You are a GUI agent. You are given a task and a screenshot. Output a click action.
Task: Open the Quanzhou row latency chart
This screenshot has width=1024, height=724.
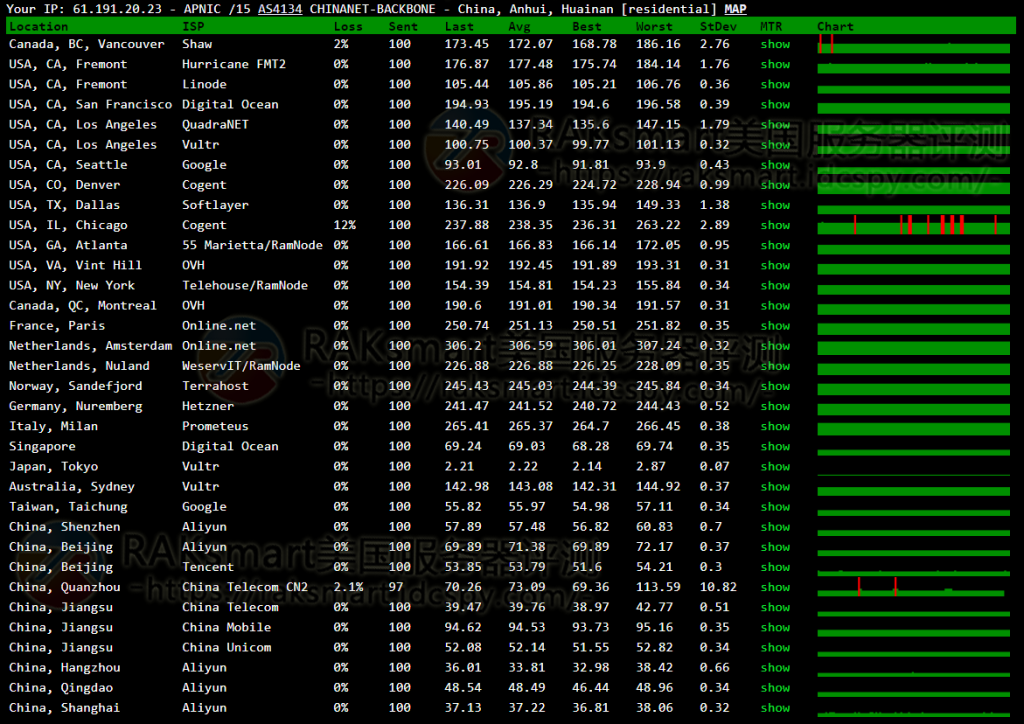click(911, 588)
